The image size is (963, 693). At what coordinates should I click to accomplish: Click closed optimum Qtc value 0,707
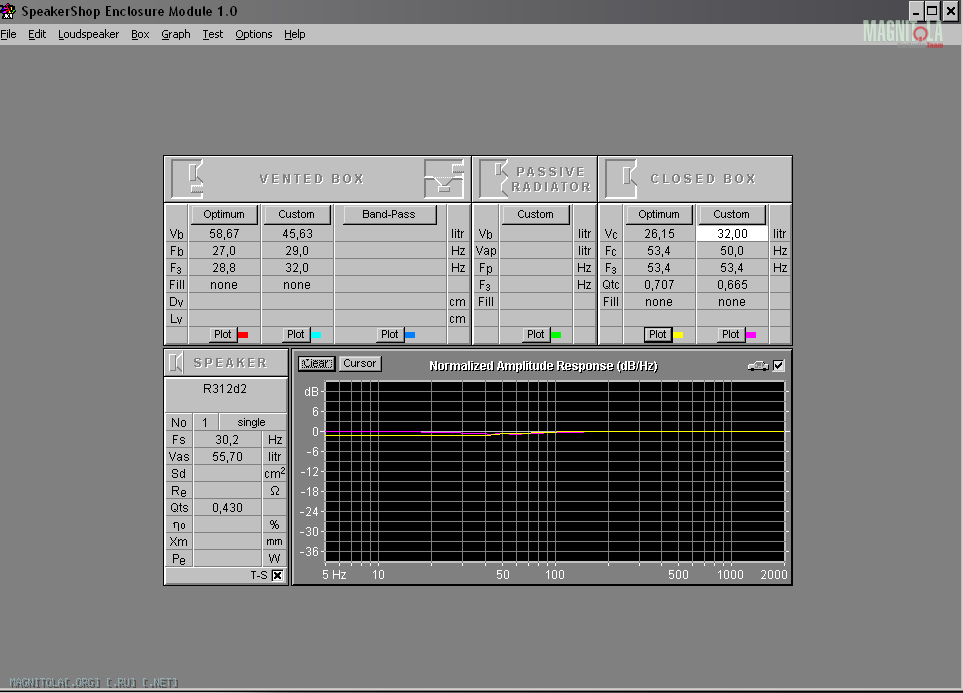659,285
